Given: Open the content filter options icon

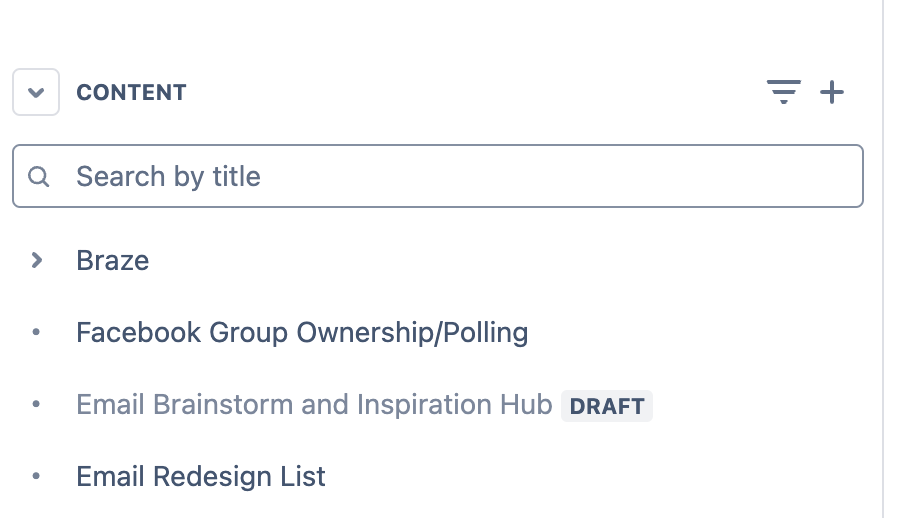Looking at the screenshot, I should [x=783, y=92].
